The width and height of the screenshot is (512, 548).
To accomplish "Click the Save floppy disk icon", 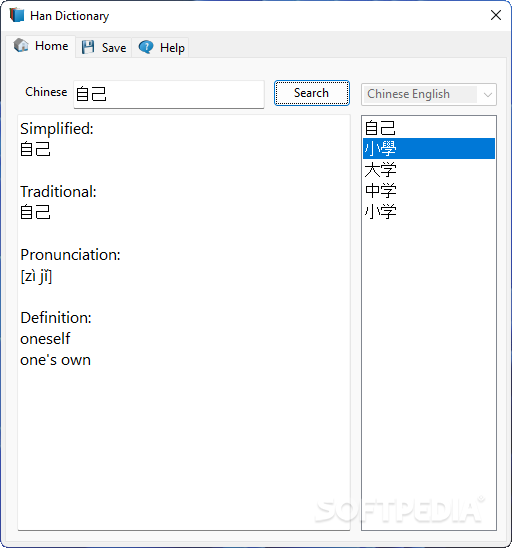I will click(88, 47).
